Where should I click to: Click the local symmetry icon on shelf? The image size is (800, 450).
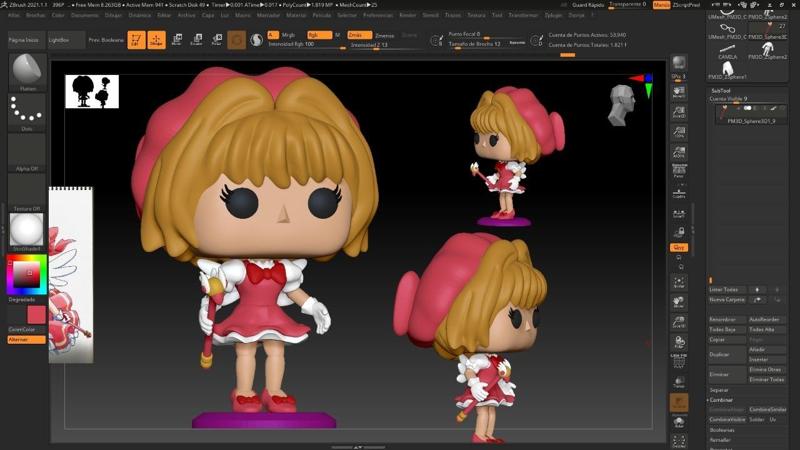679,214
